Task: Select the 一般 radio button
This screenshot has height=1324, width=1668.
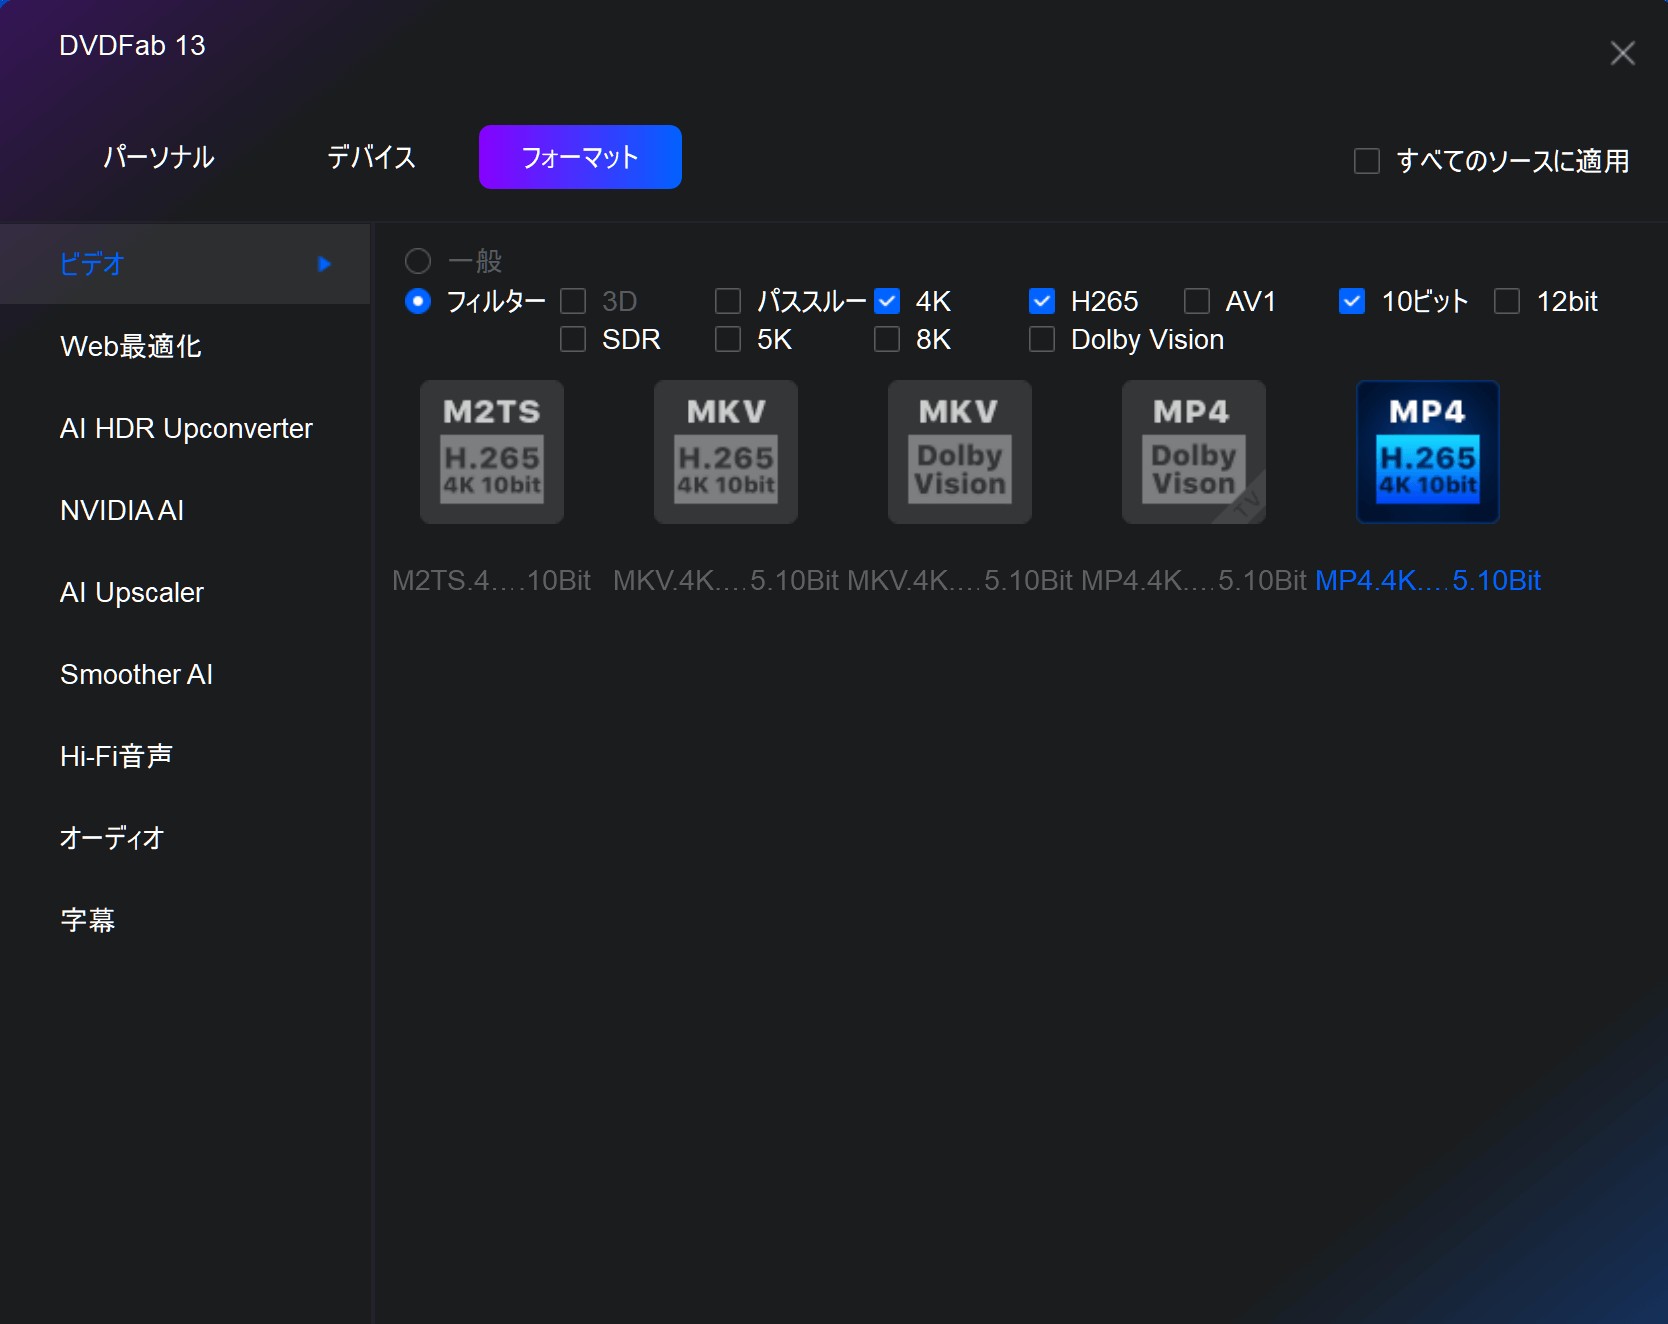Action: click(x=418, y=261)
